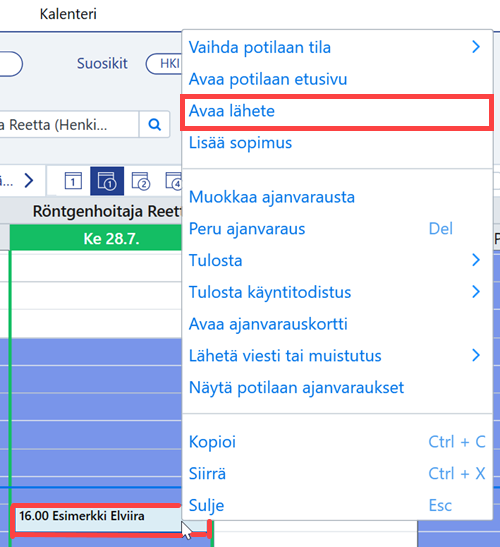Select the highlighted one-week calendar view icon
Image resolution: width=500 pixels, height=547 pixels.
click(107, 181)
